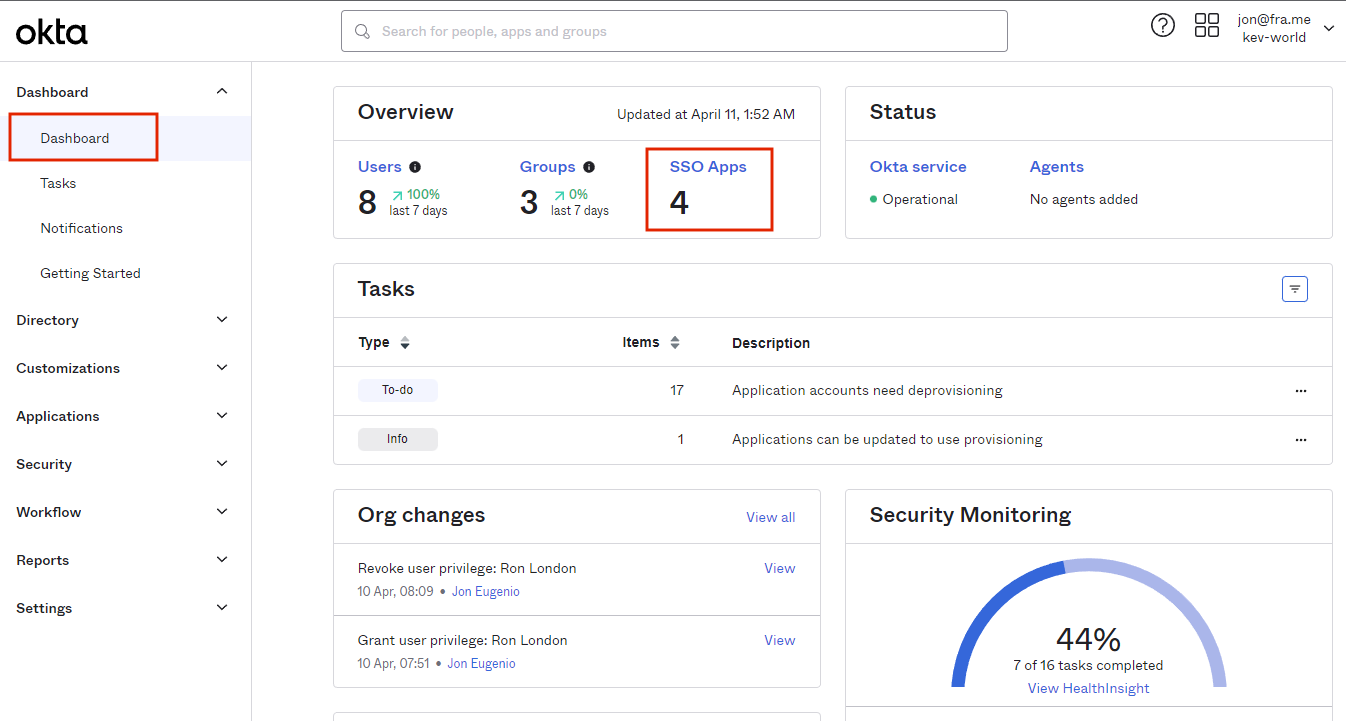This screenshot has width=1346, height=721.
Task: Expand the Directory sidebar section
Action: tap(222, 320)
